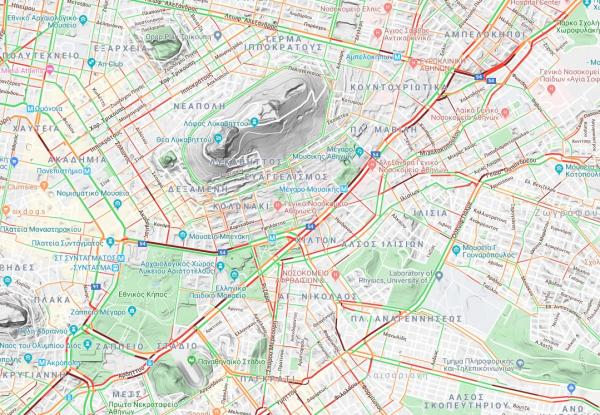
Task: Click the Ζάππειο Μέγαρο landmark marker
Action: pos(132,311)
